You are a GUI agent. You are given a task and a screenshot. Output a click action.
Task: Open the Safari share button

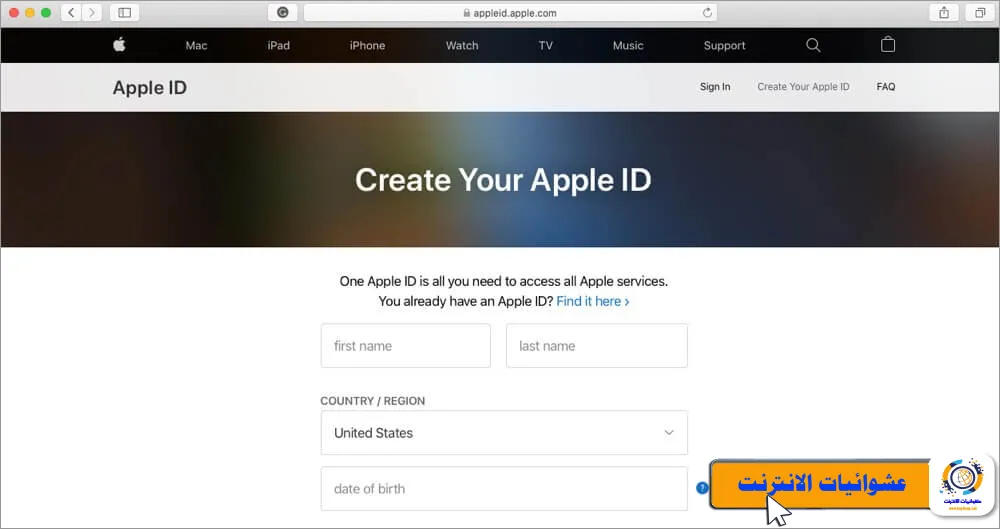(944, 12)
